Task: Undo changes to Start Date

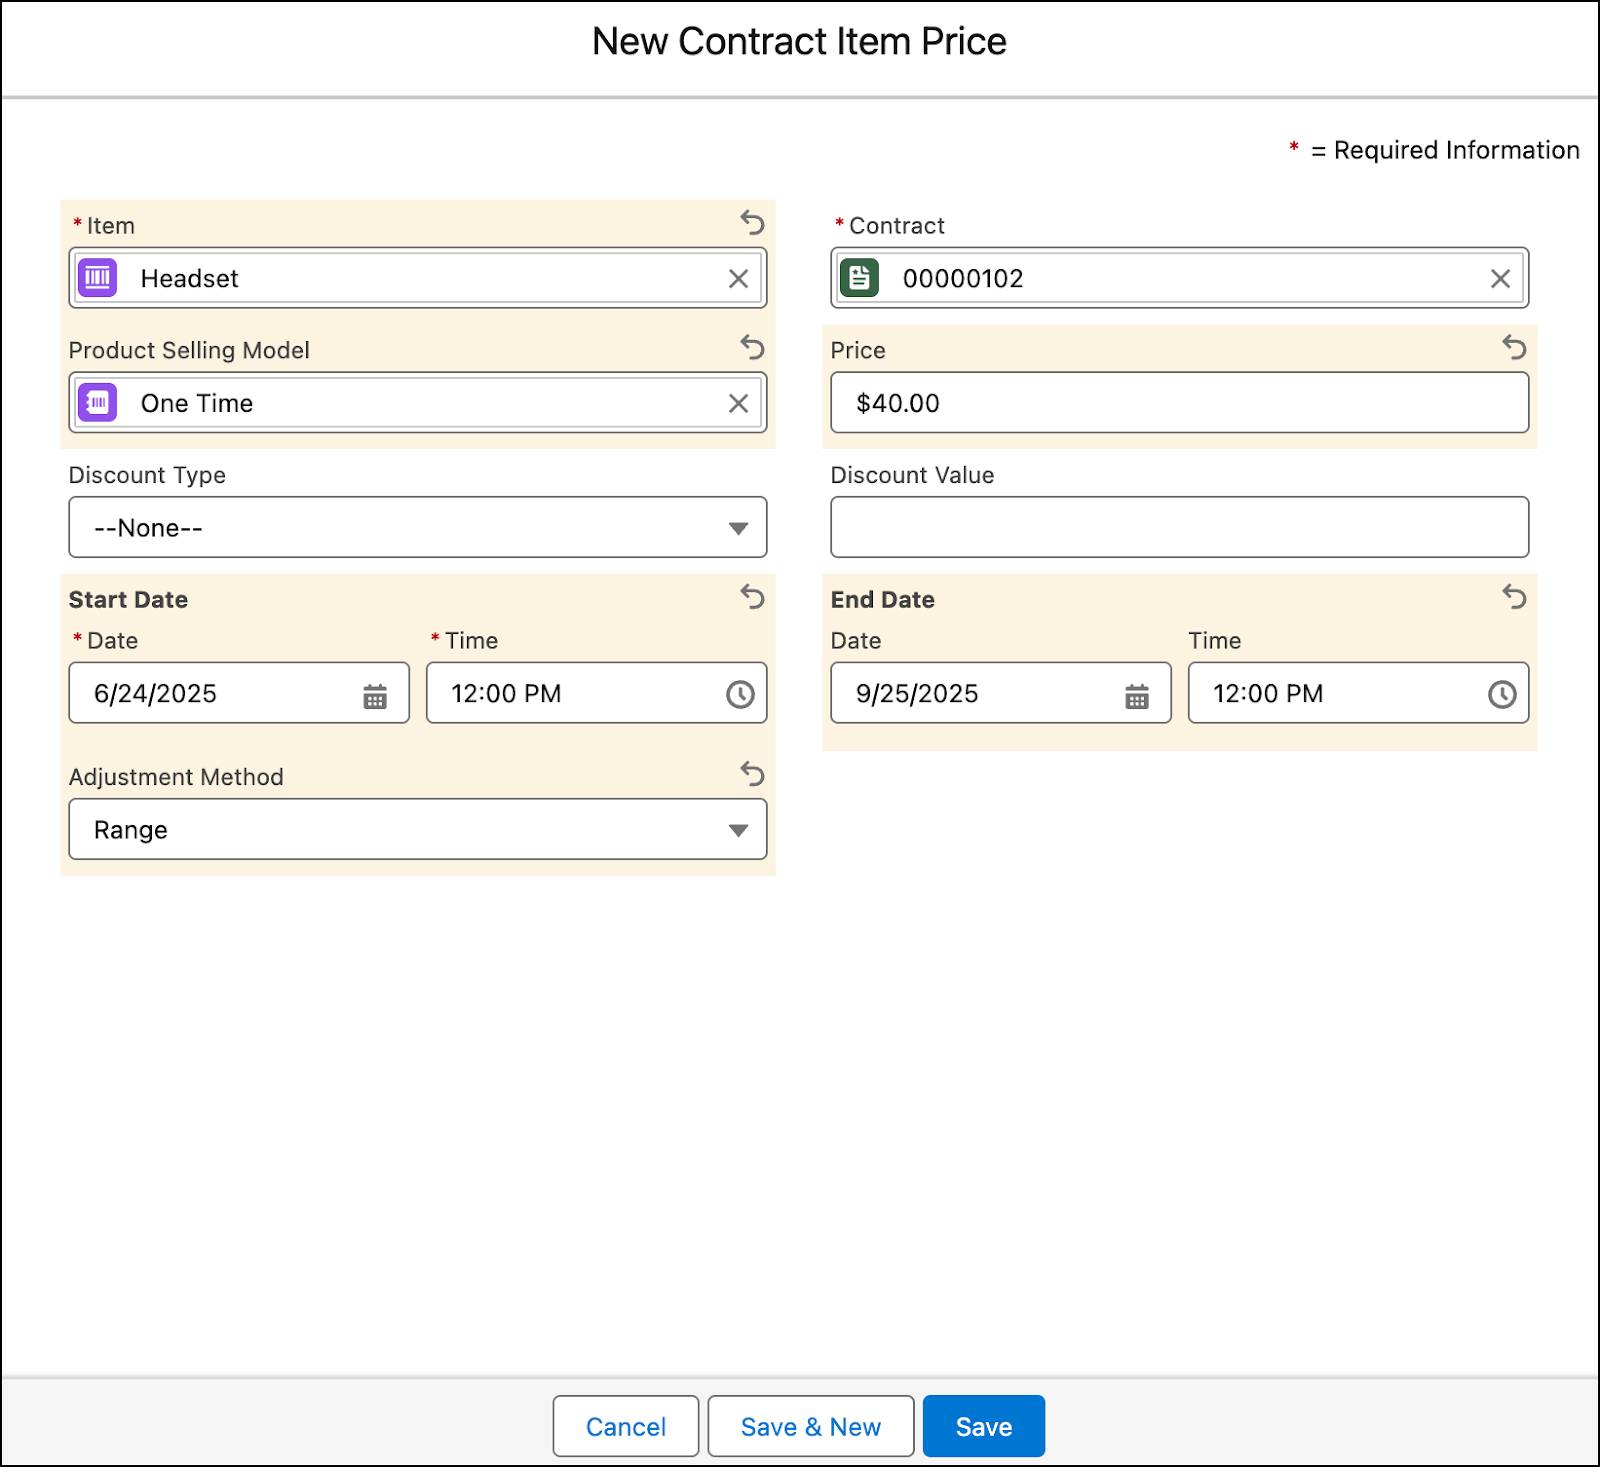Action: (x=752, y=597)
